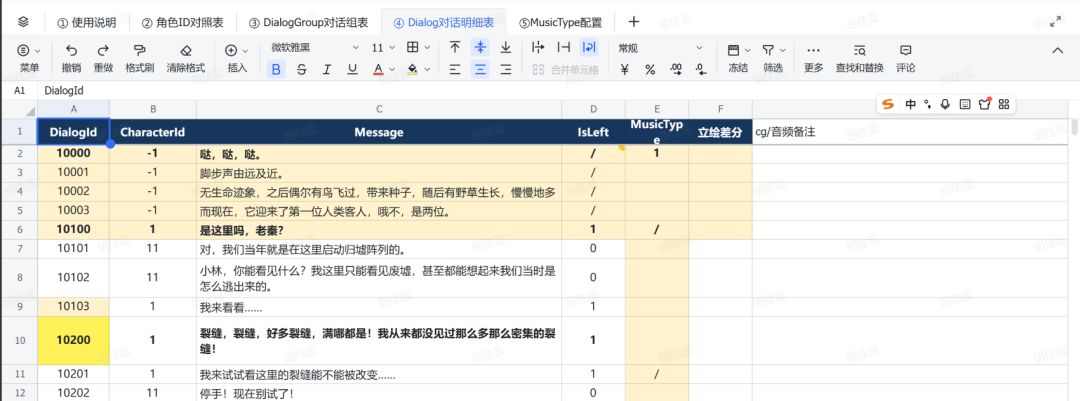Screen dimensions: 1080x401
Task: Click the insert (插入) plus icon
Action: tap(231, 50)
